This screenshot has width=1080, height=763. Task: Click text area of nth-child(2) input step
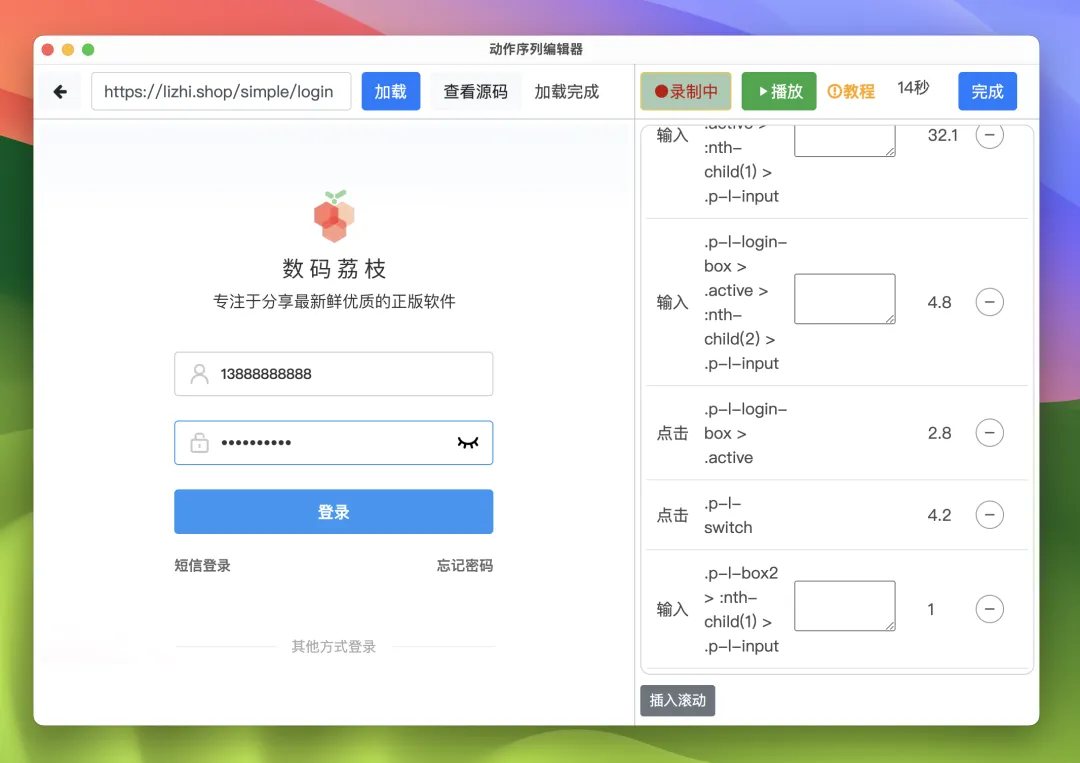tap(844, 299)
